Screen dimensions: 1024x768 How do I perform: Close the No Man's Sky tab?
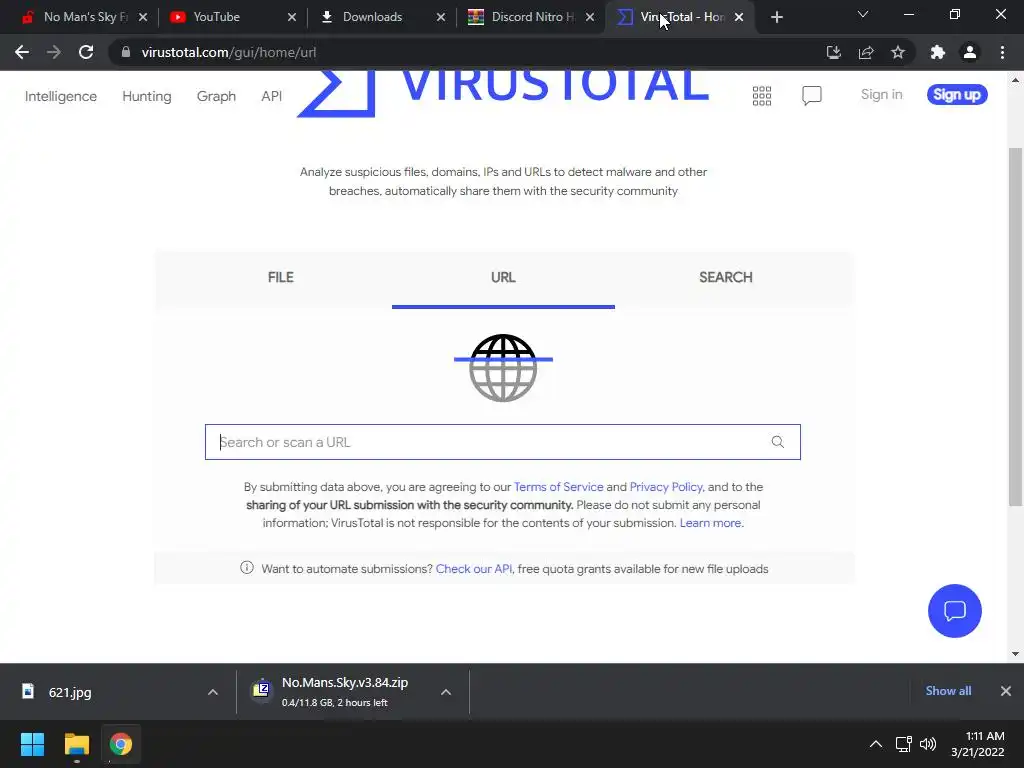143,17
